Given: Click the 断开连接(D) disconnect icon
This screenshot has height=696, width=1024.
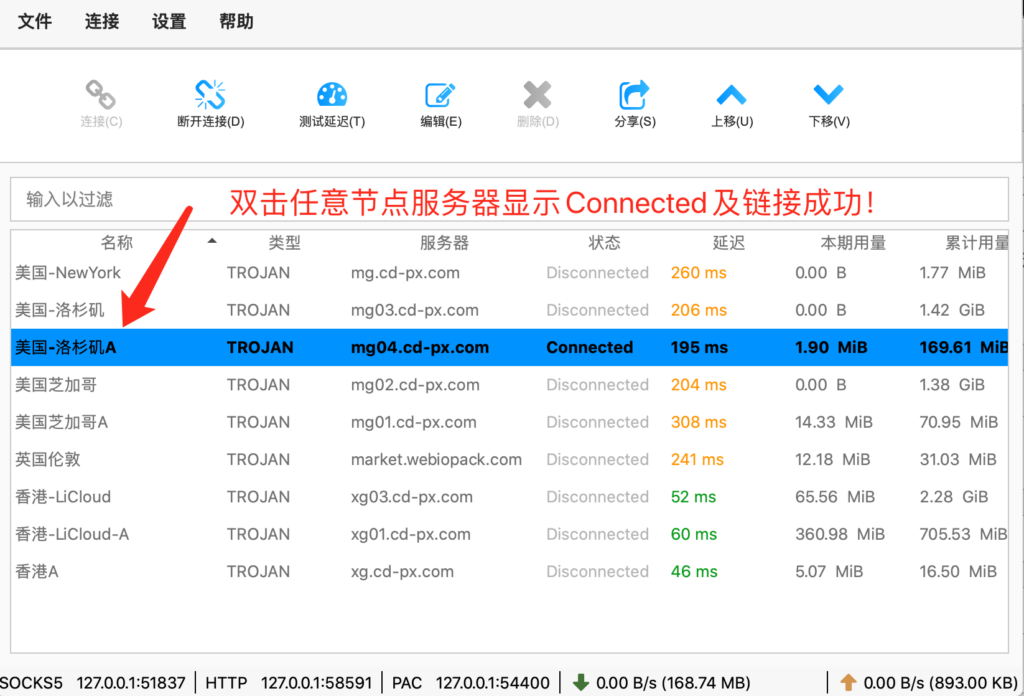Looking at the screenshot, I should tap(209, 100).
